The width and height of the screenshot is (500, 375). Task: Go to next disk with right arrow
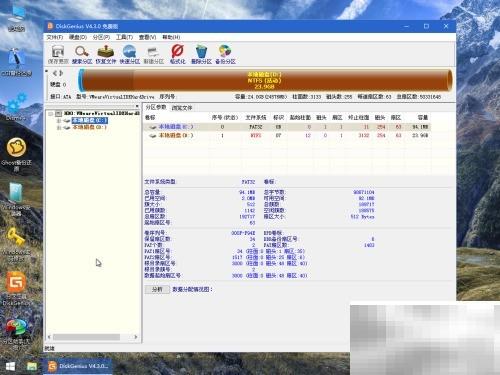click(61, 73)
